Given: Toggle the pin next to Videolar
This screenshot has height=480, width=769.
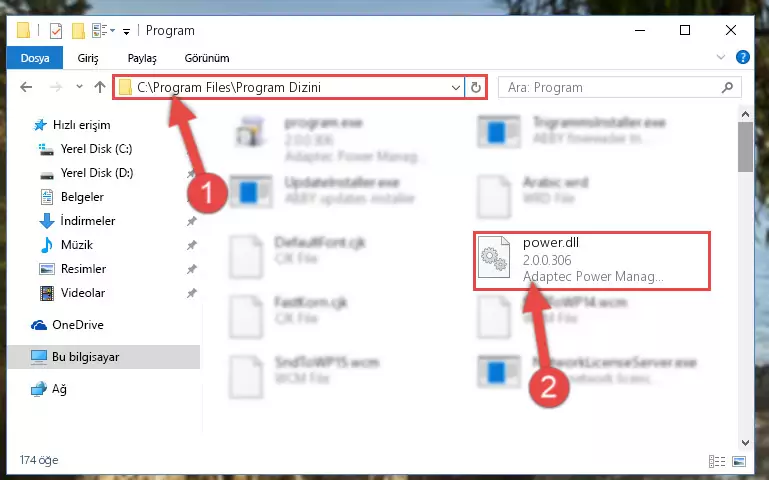Looking at the screenshot, I should click(191, 293).
